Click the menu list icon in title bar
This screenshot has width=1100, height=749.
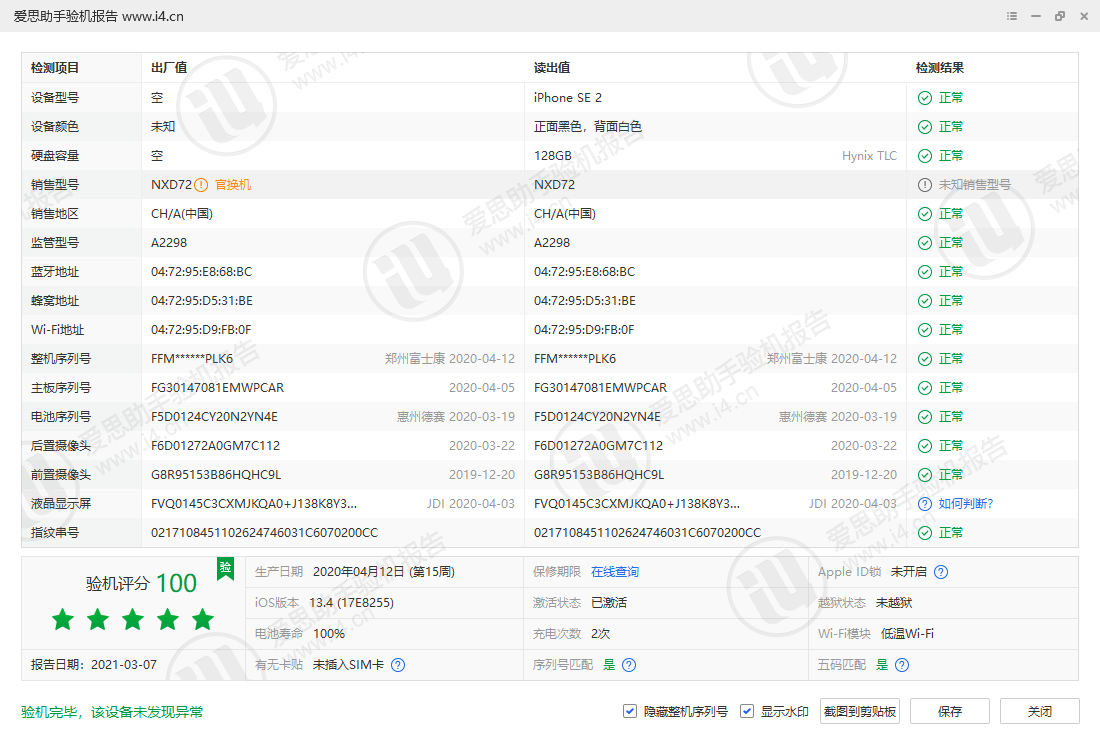point(1012,16)
